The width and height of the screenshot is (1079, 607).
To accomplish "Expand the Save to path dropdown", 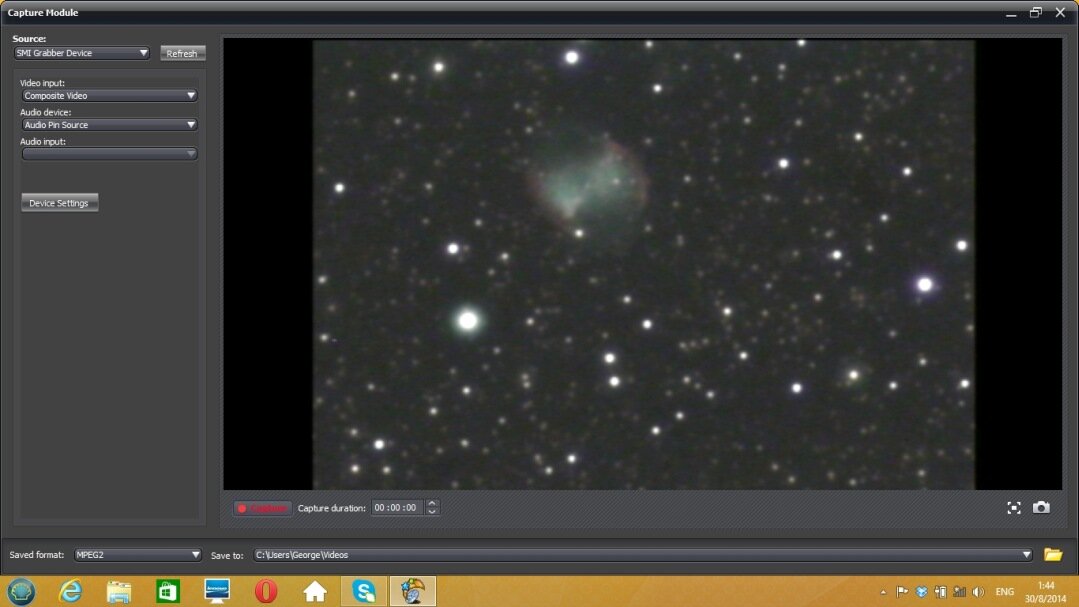I will point(1026,555).
